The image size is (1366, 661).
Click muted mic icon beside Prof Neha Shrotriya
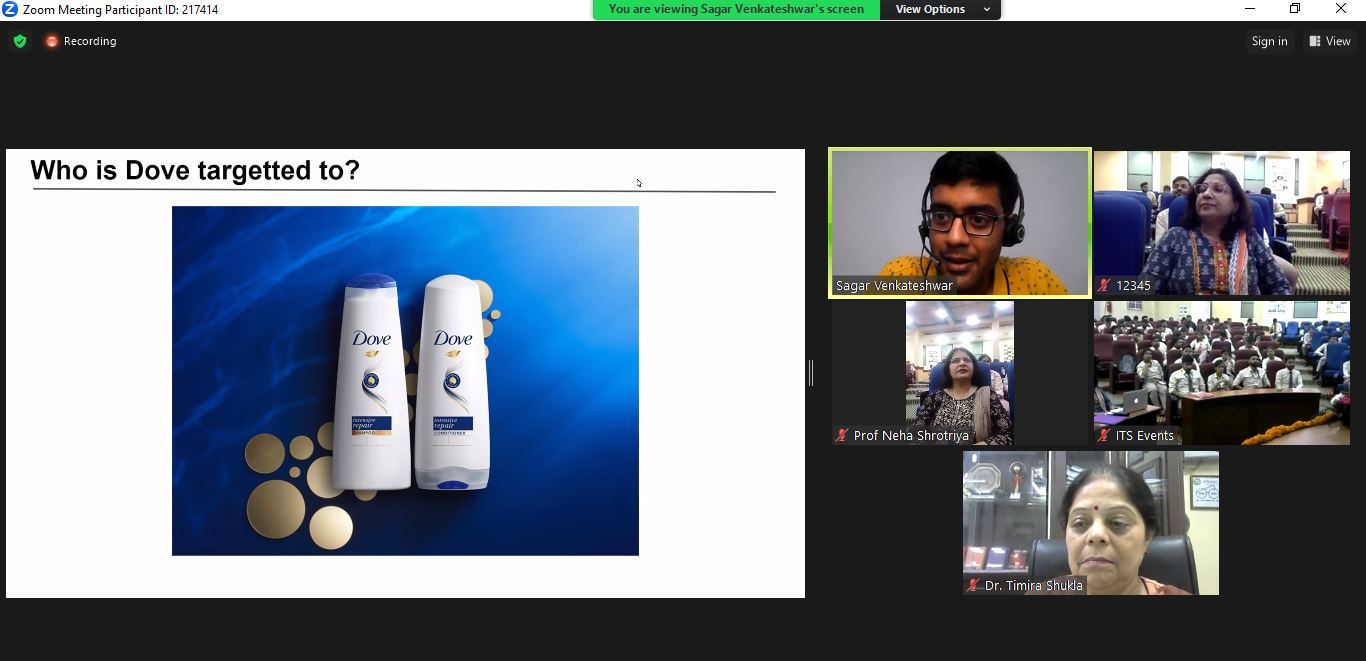click(x=842, y=435)
